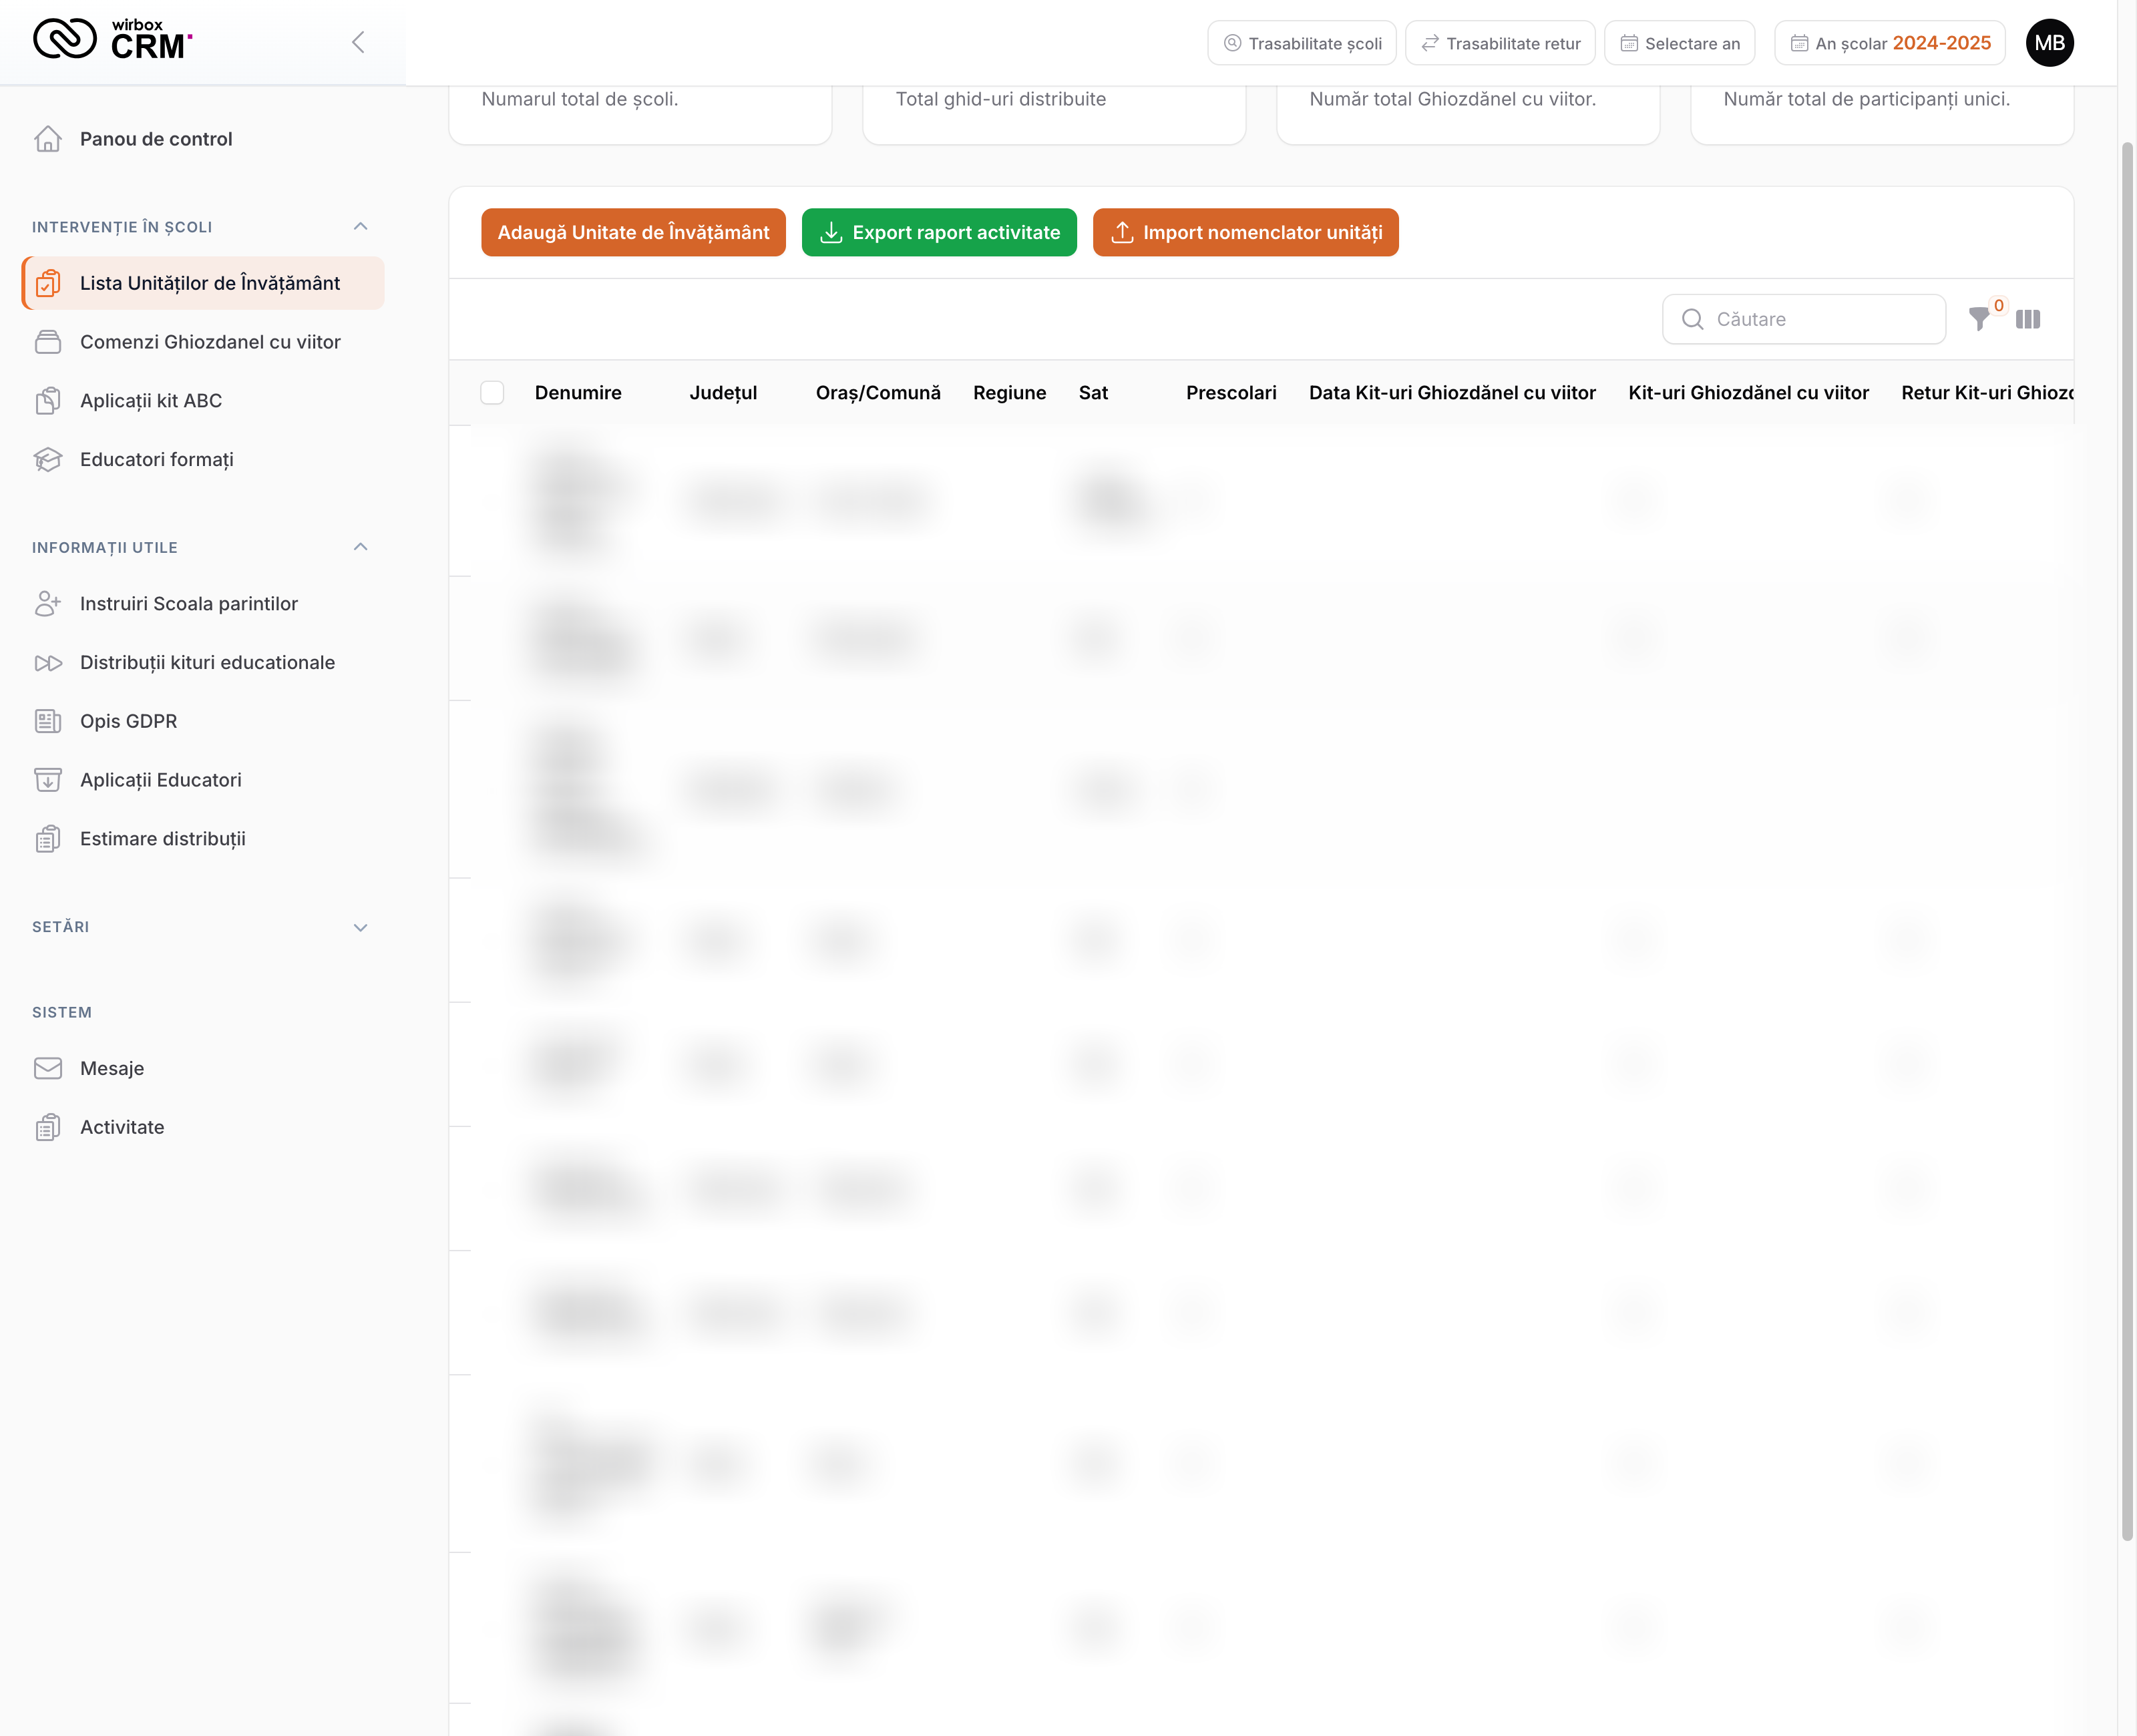Image resolution: width=2137 pixels, height=1736 pixels.
Task: Click the target icon in Trasabilitate școli
Action: (1232, 43)
